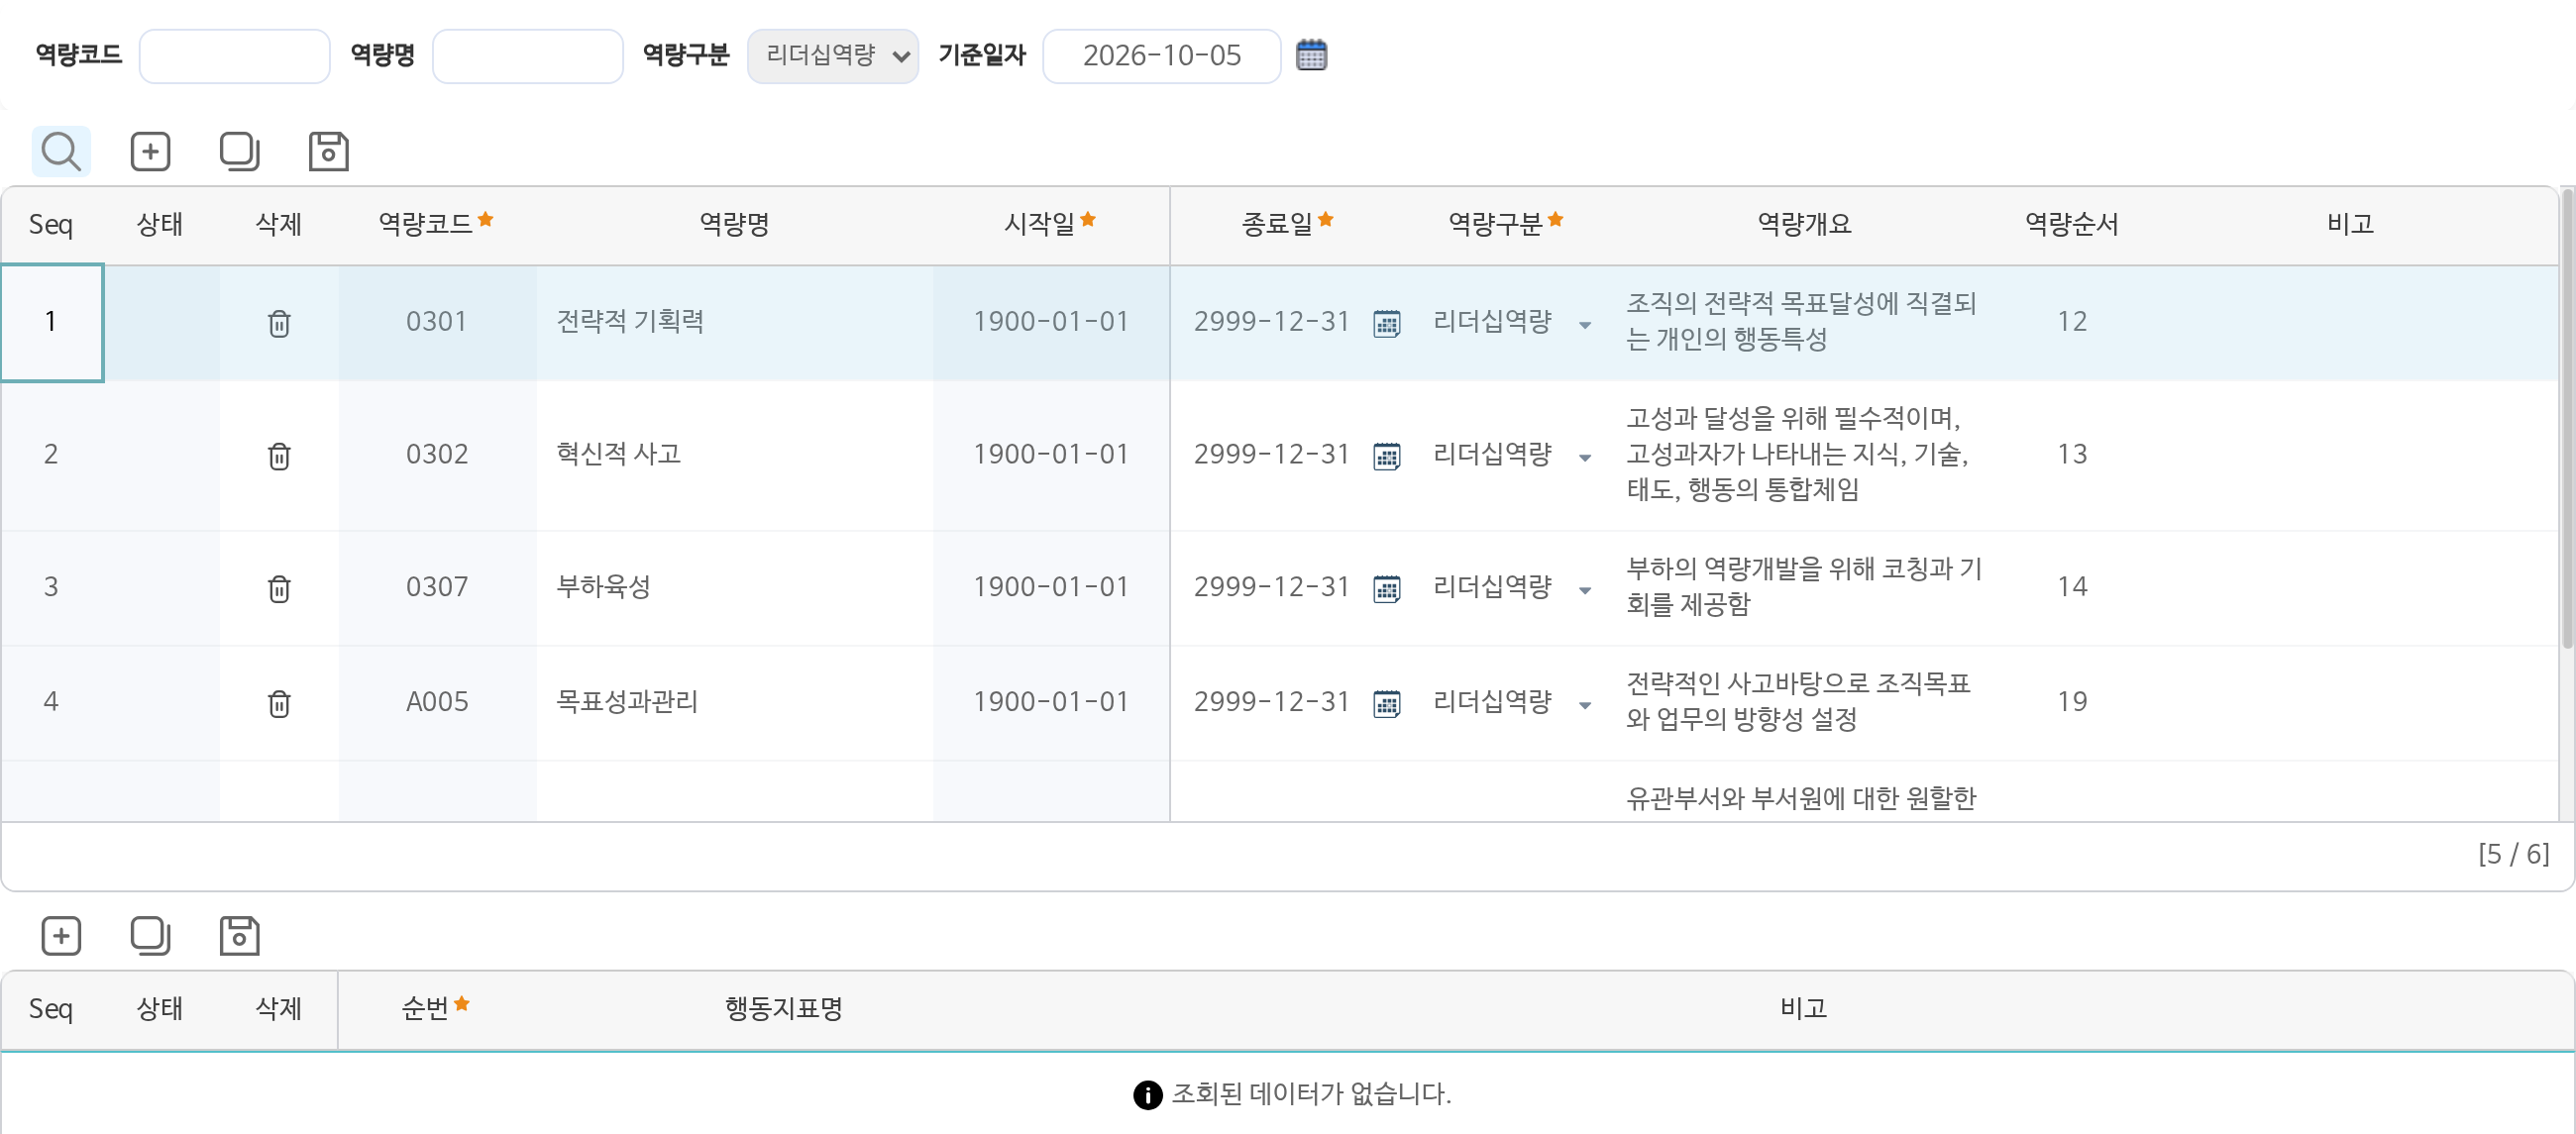
Task: Open end-date calendar for row 0302
Action: click(1386, 457)
